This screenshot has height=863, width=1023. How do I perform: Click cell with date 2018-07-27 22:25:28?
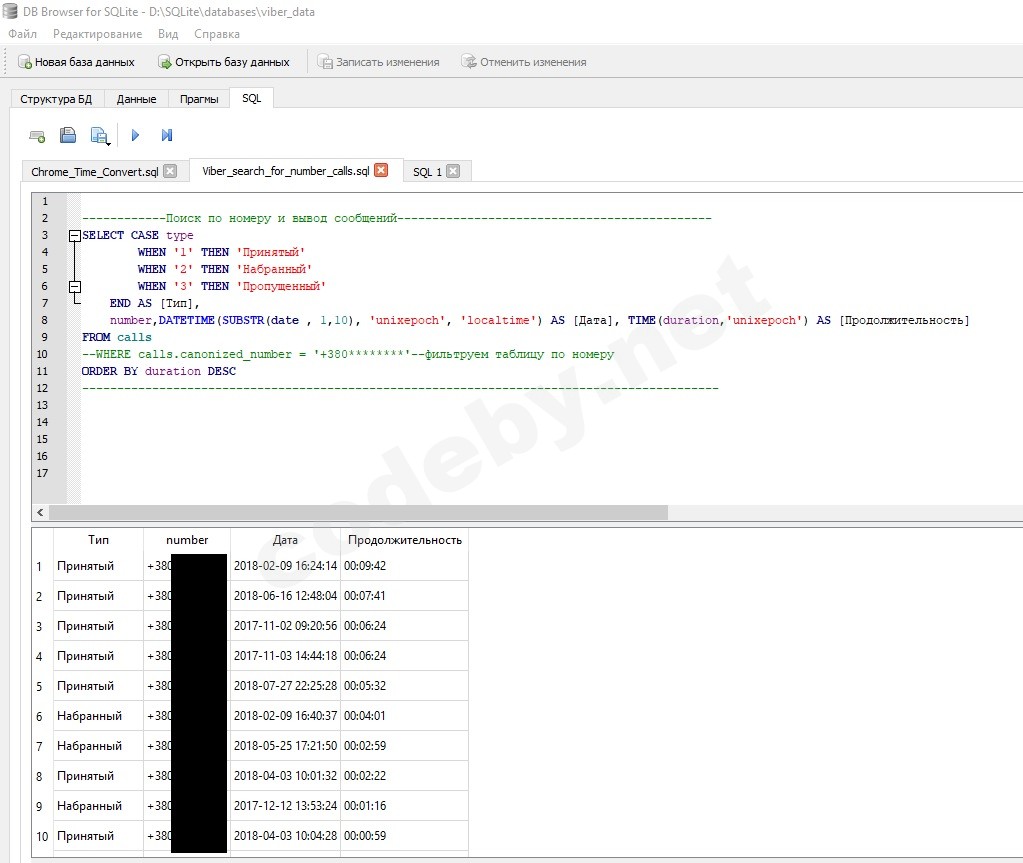coord(285,686)
